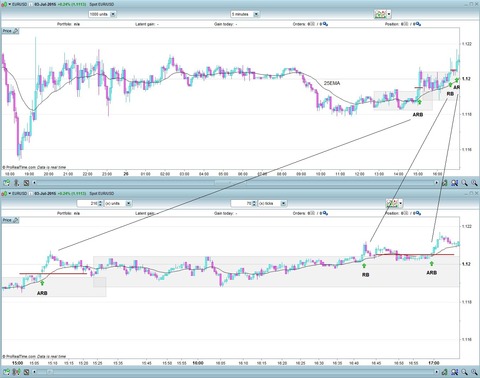Click the scroll right arrow under lower chart
The image size is (480, 378).
point(437,372)
